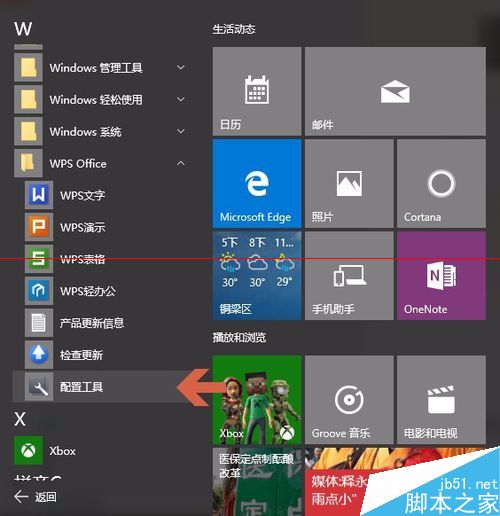The width and height of the screenshot is (500, 516).
Task: Expand Windows 系统 with its chevron
Action: (x=181, y=131)
